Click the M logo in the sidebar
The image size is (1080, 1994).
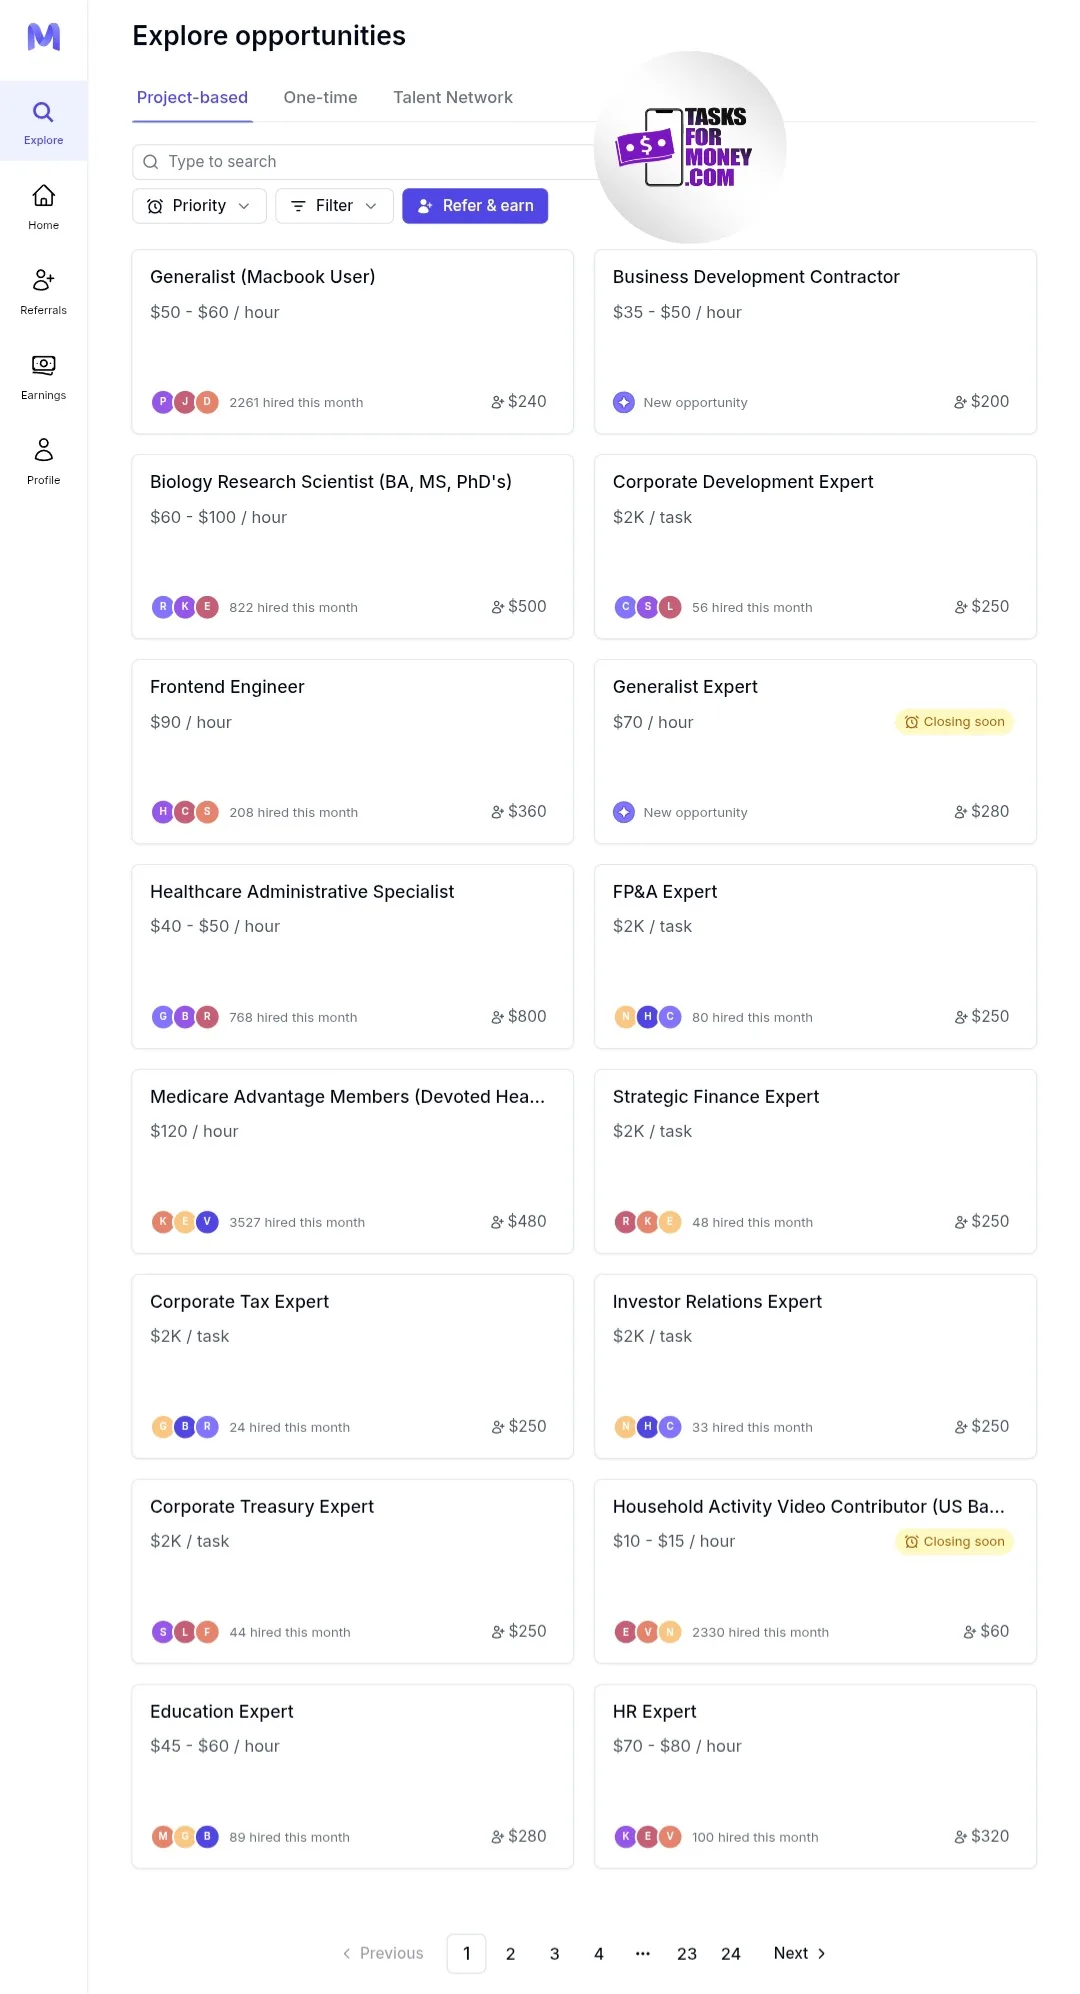43,37
